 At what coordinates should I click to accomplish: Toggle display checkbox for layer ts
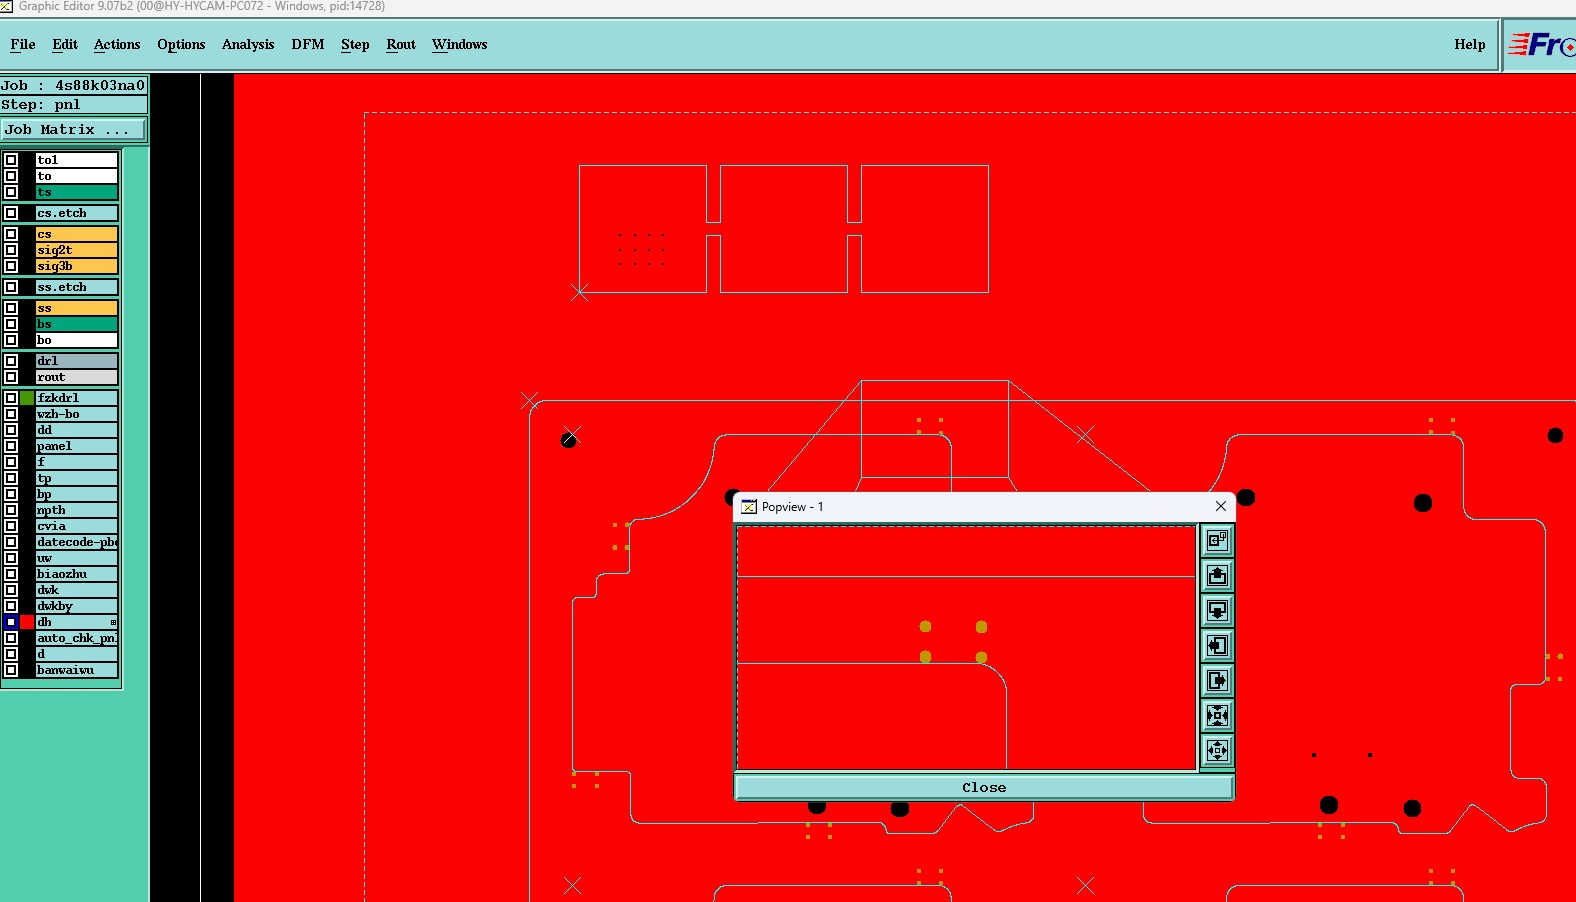click(11, 192)
